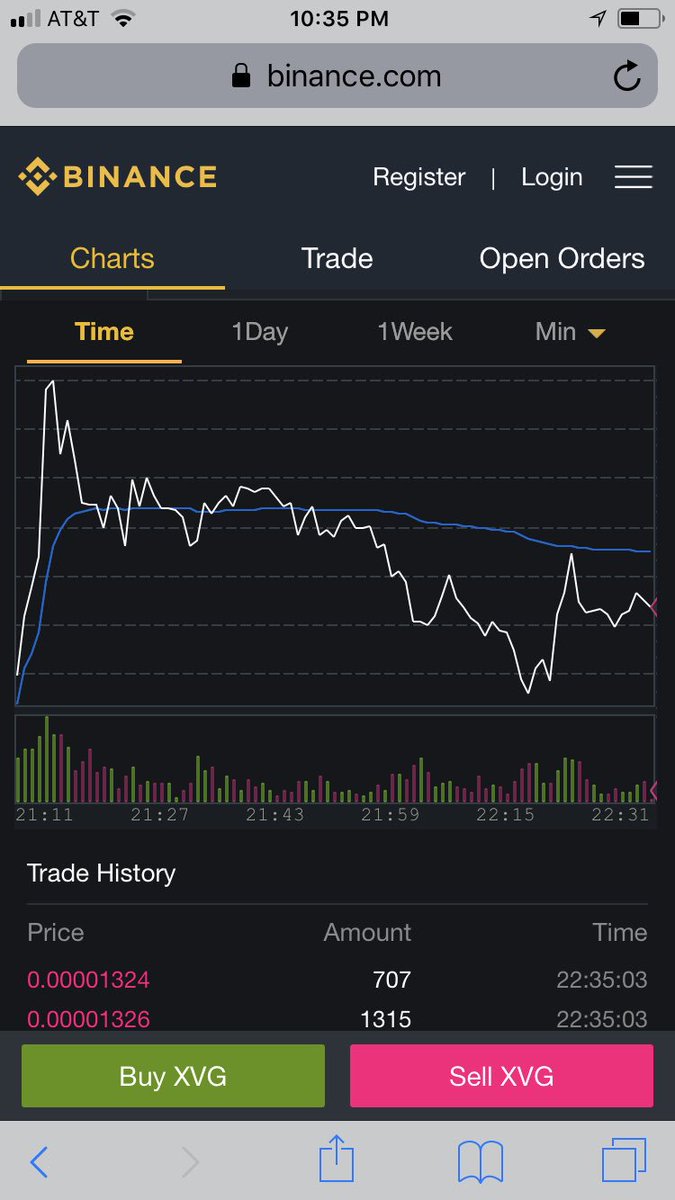The height and width of the screenshot is (1200, 675).
Task: Reload the page with refresh icon
Action: [627, 76]
